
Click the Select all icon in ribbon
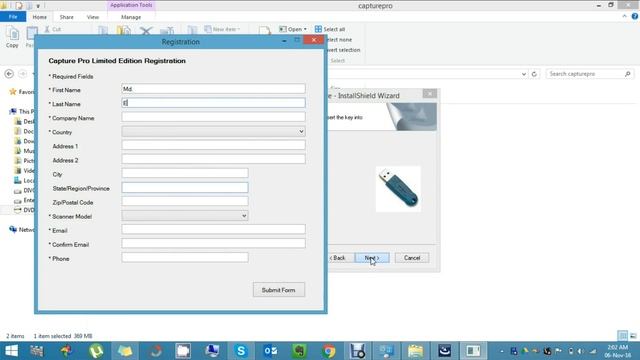[x=318, y=29]
